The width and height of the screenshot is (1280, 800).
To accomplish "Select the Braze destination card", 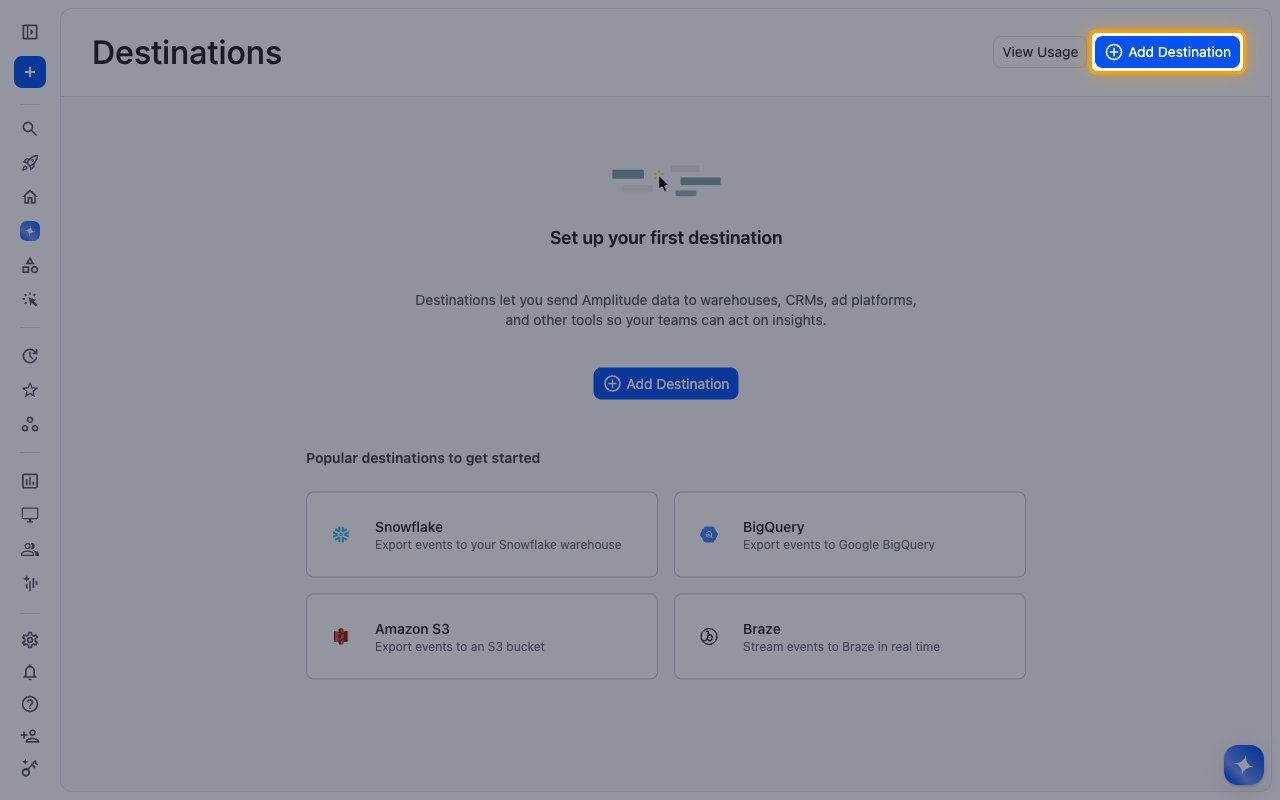I will [850, 636].
